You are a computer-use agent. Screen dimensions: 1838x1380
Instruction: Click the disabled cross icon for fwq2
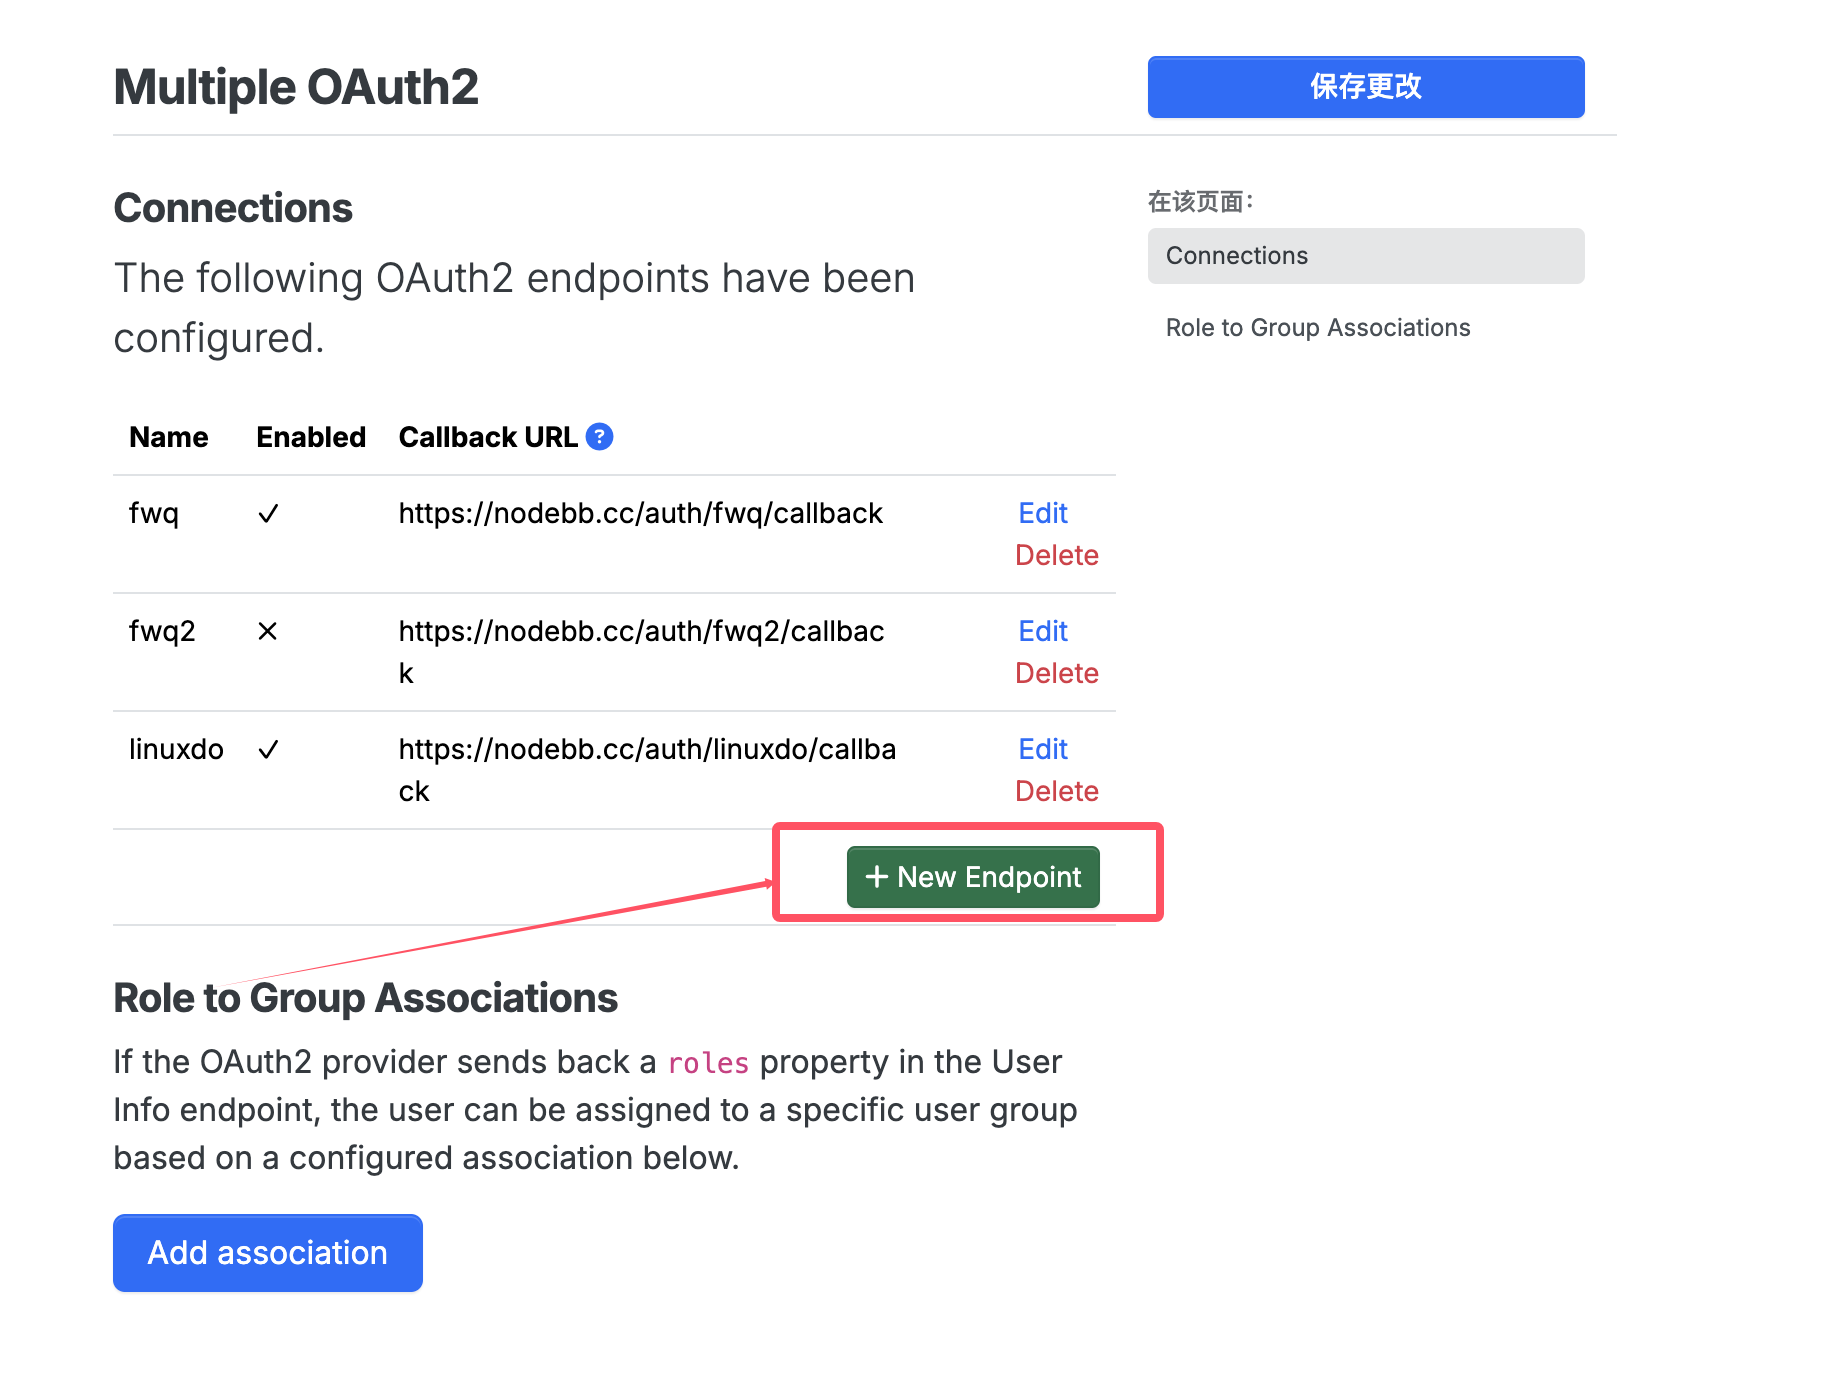[x=267, y=631]
